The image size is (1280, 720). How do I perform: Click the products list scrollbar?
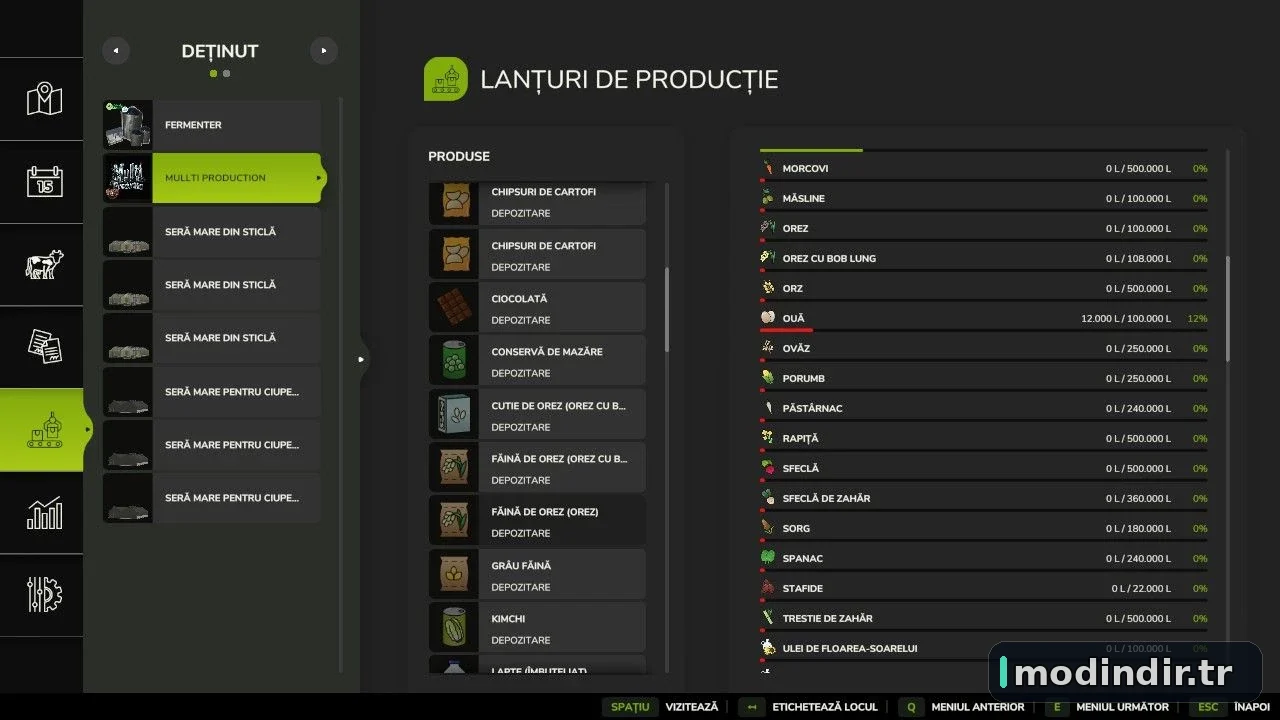click(x=667, y=310)
